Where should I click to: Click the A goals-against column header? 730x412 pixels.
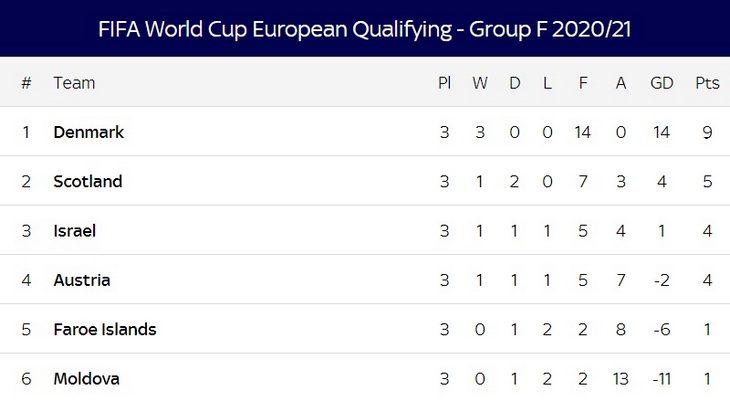[621, 83]
